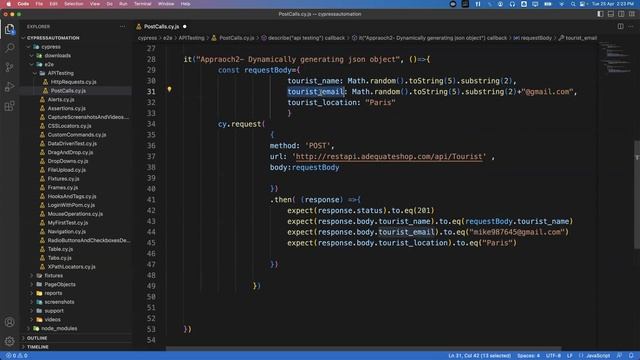
Task: Click the lightbulb code action on line 31
Action: click(x=169, y=89)
